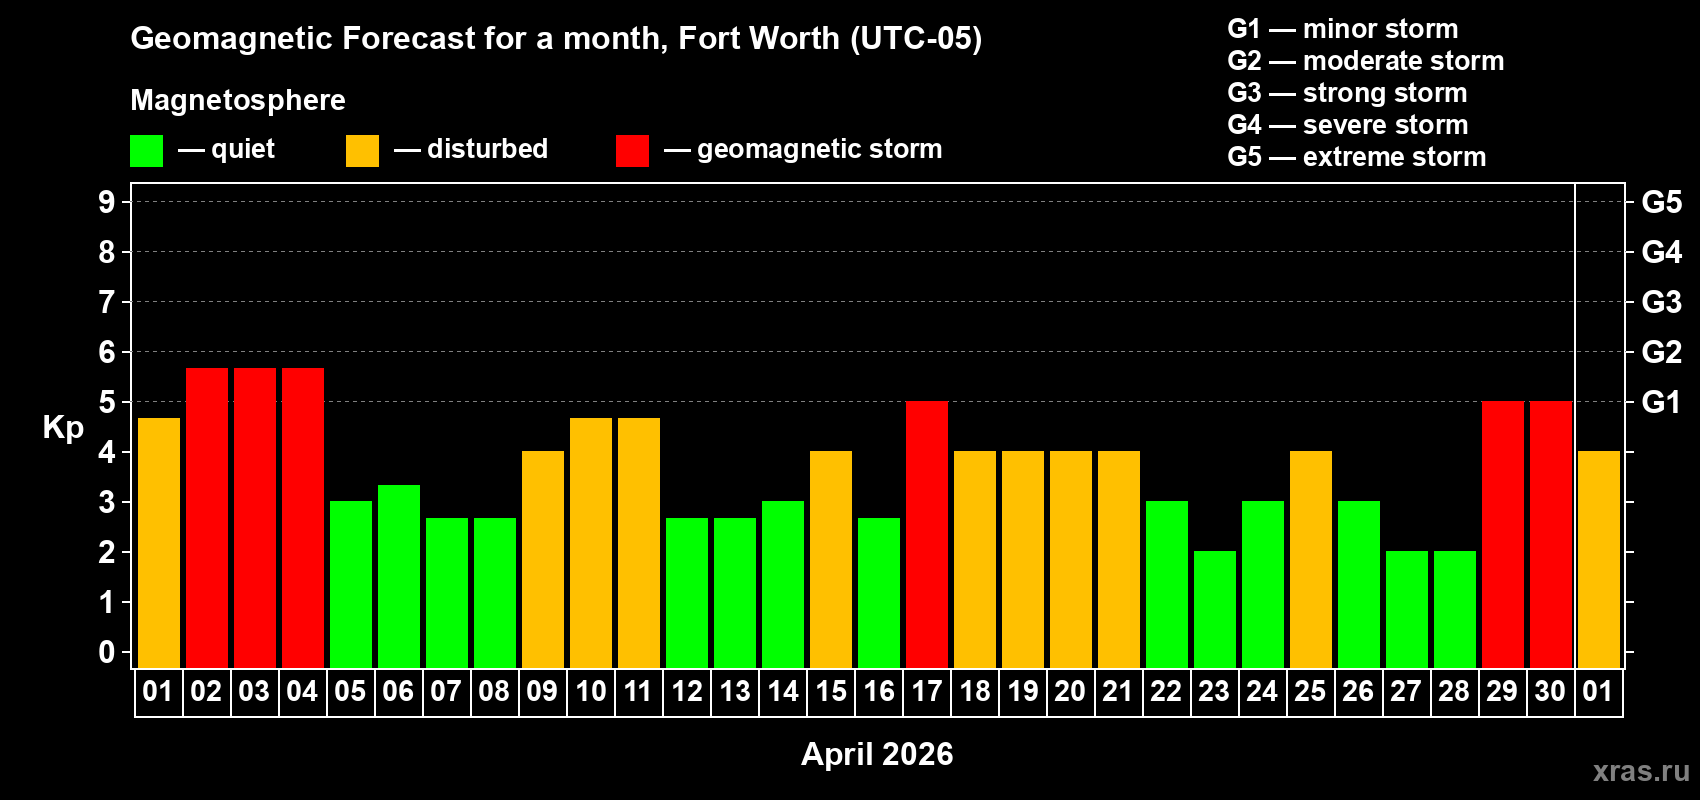
Task: Select the chart title mentioning Fort Worth
Action: tap(556, 39)
